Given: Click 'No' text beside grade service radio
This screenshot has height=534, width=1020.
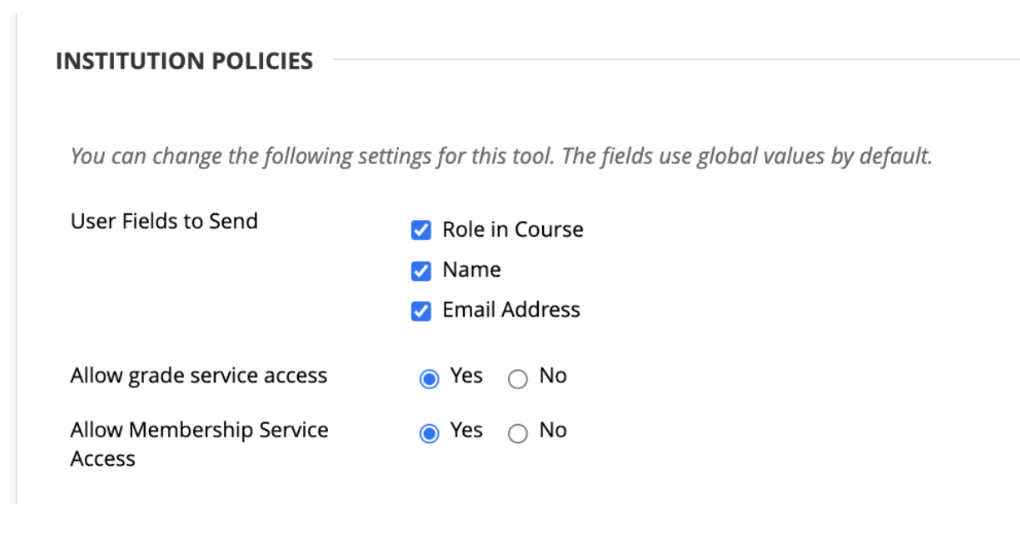Looking at the screenshot, I should pyautogui.click(x=553, y=376).
